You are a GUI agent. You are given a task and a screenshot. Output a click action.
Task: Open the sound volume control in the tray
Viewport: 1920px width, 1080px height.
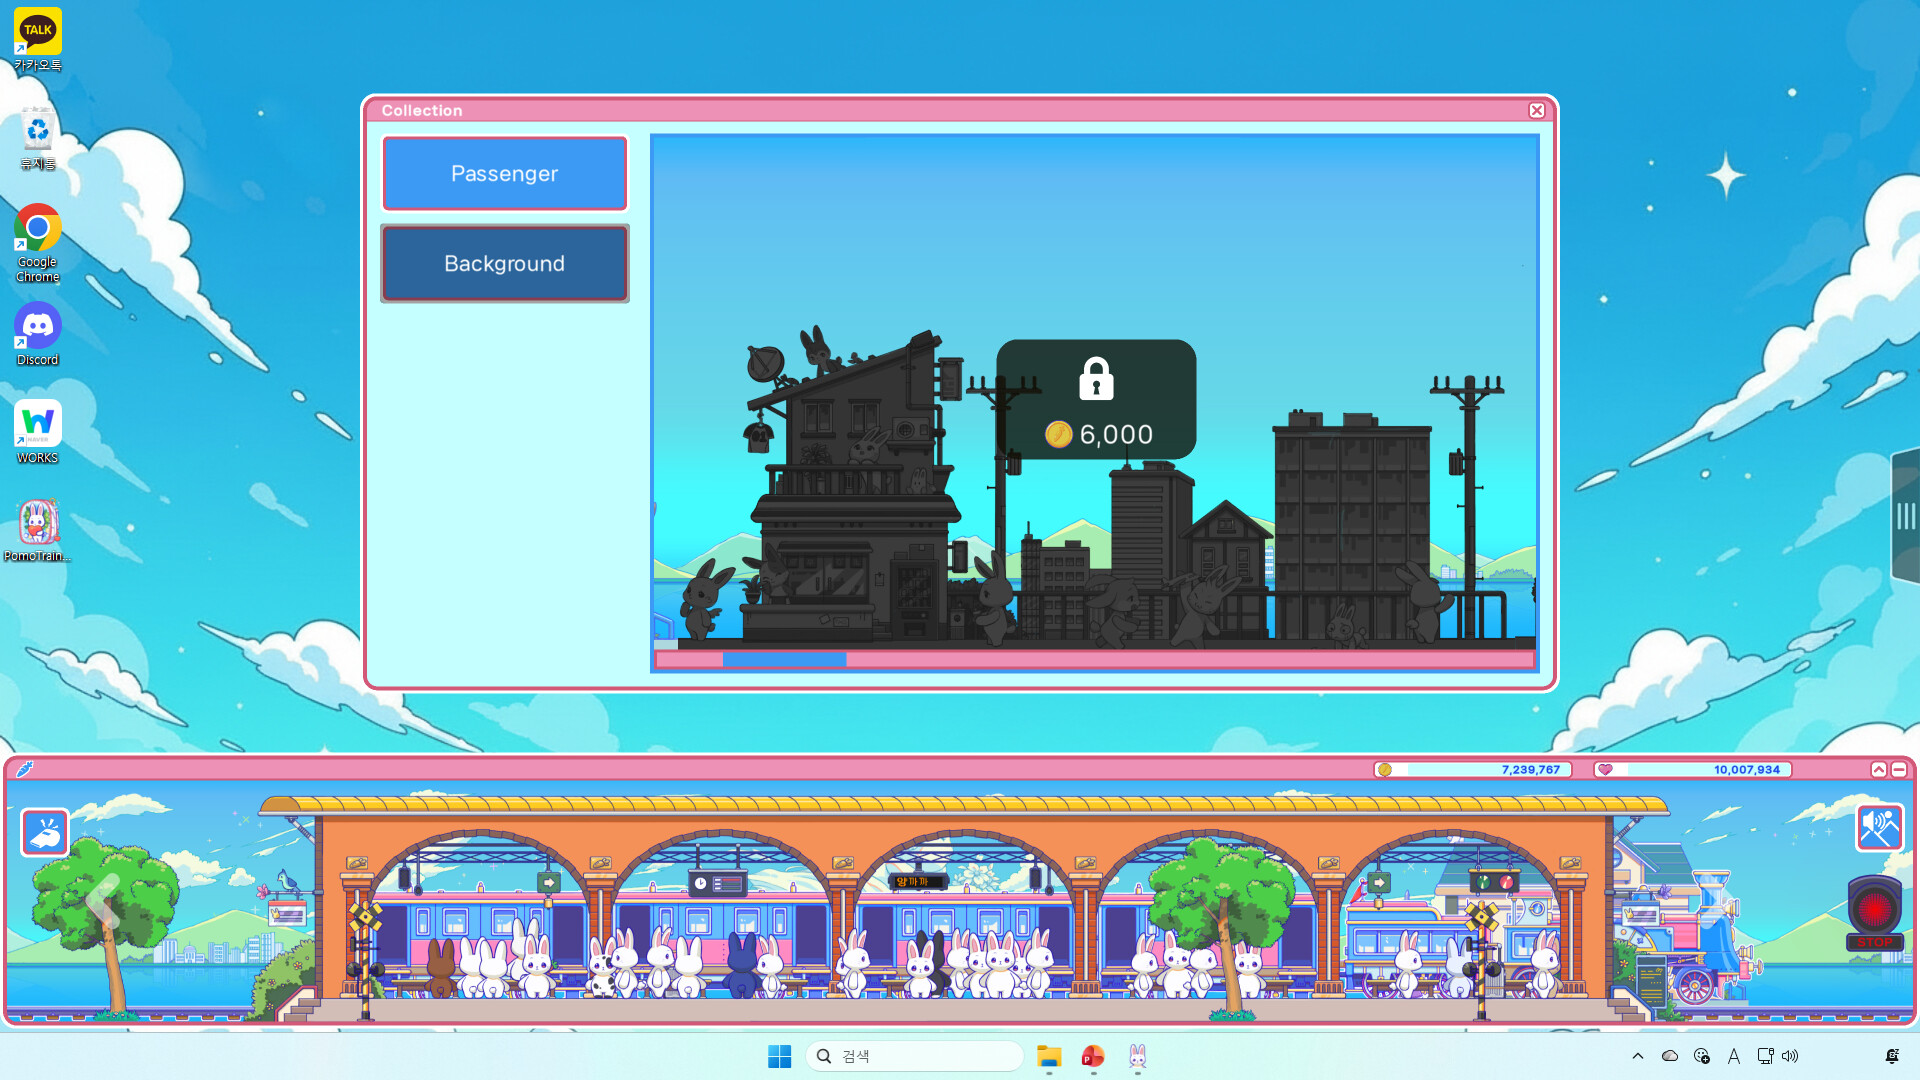point(1792,1056)
